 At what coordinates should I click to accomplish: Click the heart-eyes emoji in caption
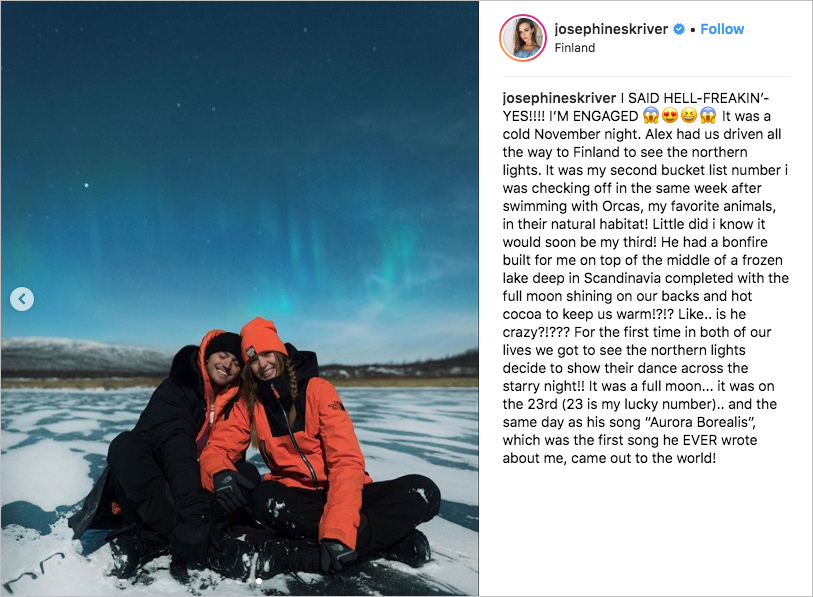670,115
